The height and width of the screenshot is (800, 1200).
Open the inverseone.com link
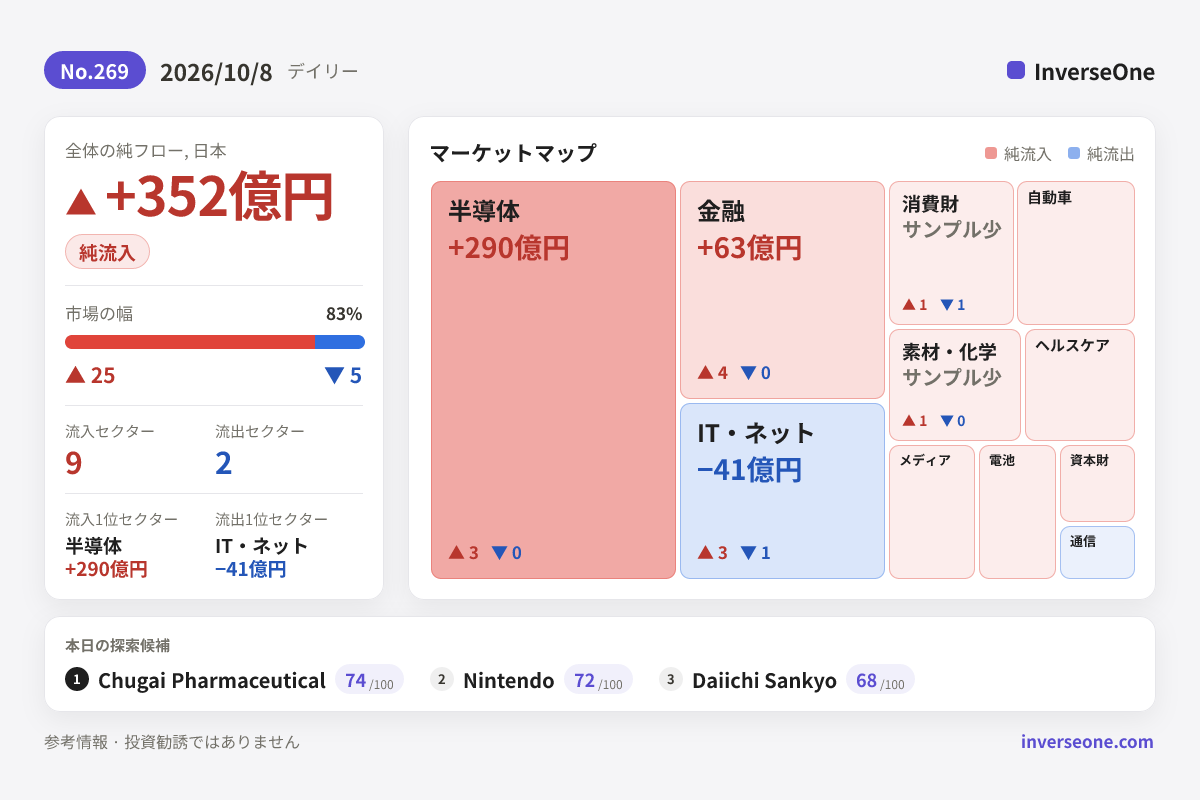[1087, 742]
